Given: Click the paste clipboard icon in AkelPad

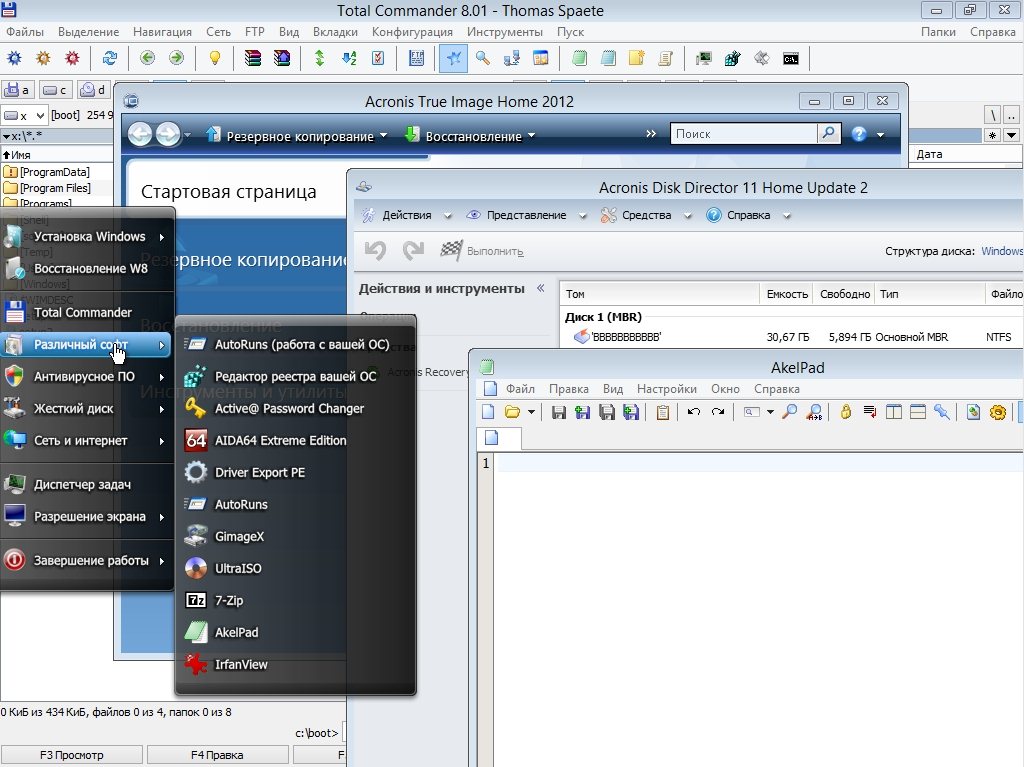Looking at the screenshot, I should pos(663,412).
